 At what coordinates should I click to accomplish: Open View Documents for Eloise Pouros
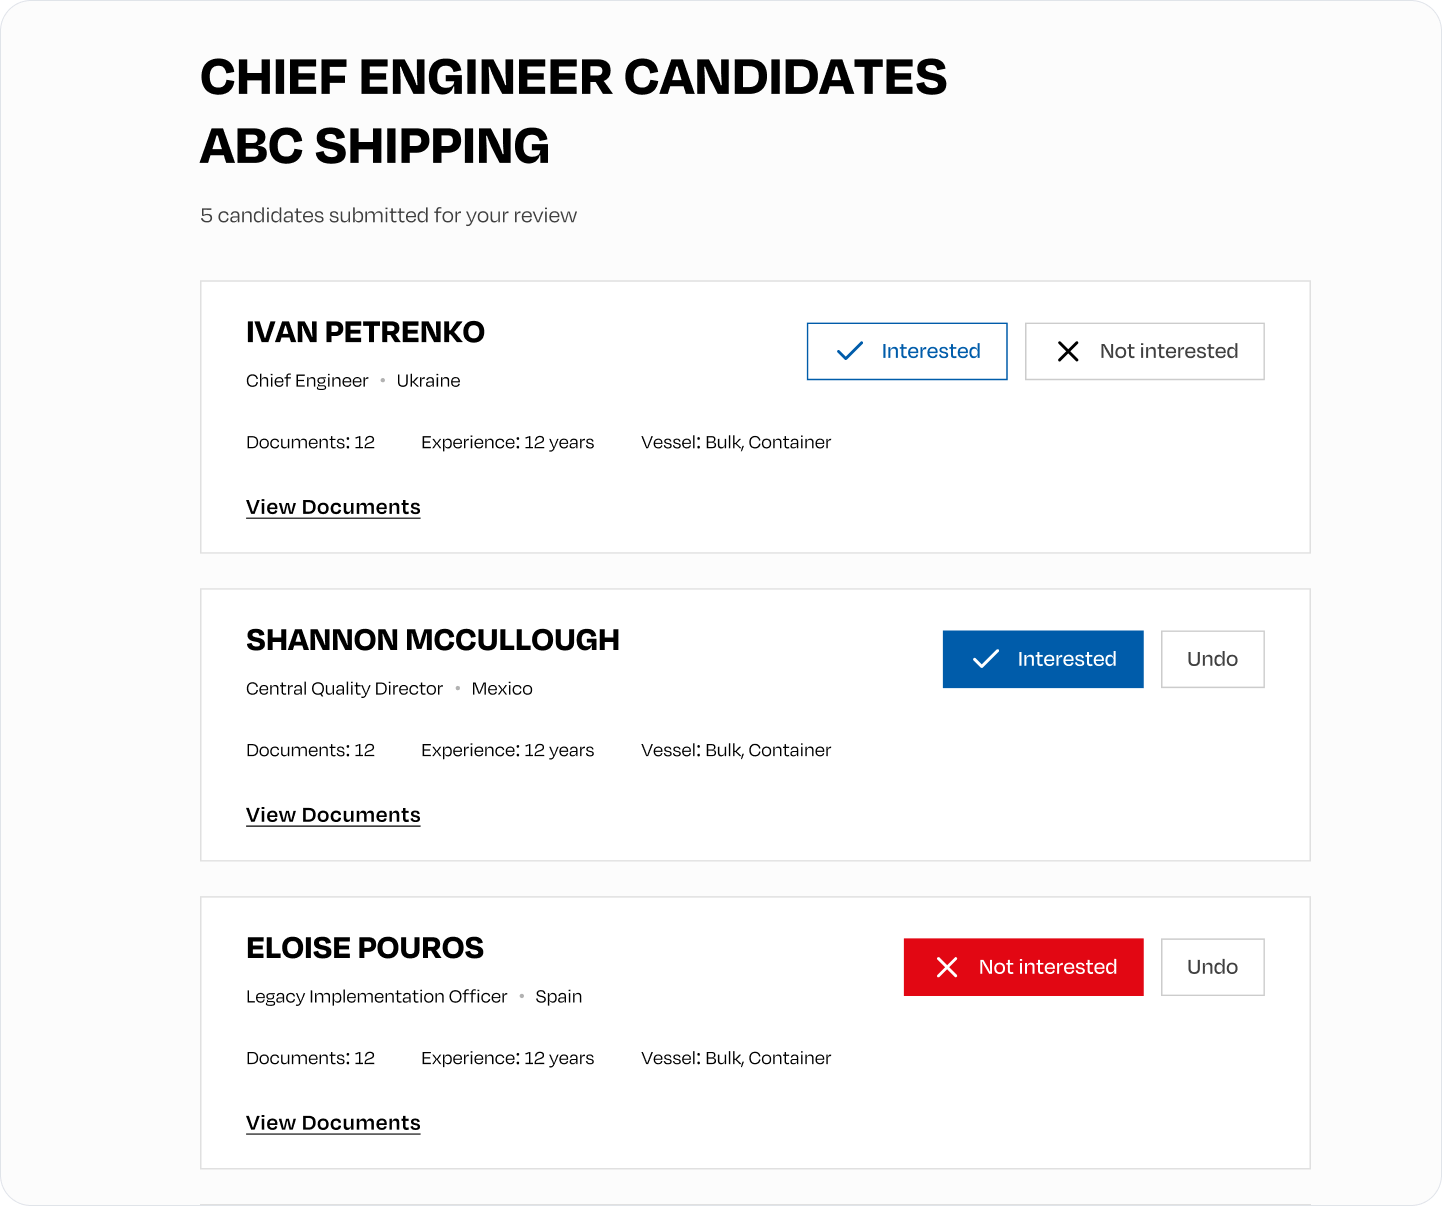coord(333,1123)
